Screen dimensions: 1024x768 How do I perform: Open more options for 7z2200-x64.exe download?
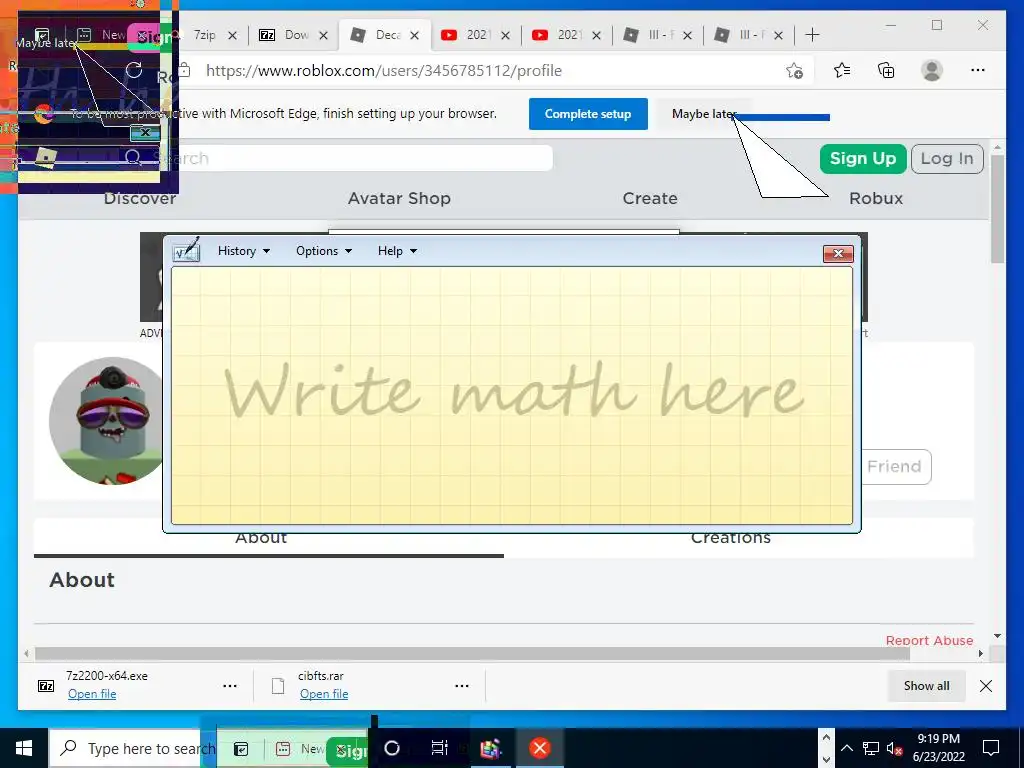click(x=230, y=686)
